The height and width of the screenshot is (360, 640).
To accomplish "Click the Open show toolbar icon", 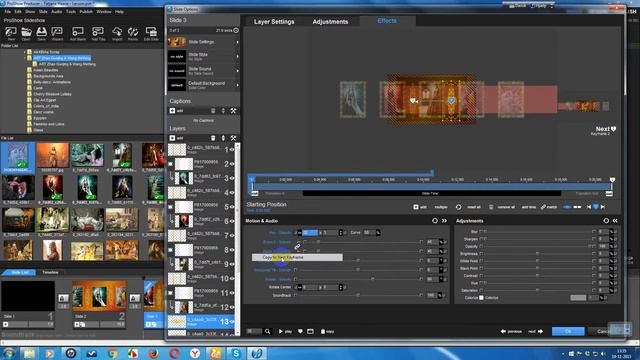I will tap(26, 32).
